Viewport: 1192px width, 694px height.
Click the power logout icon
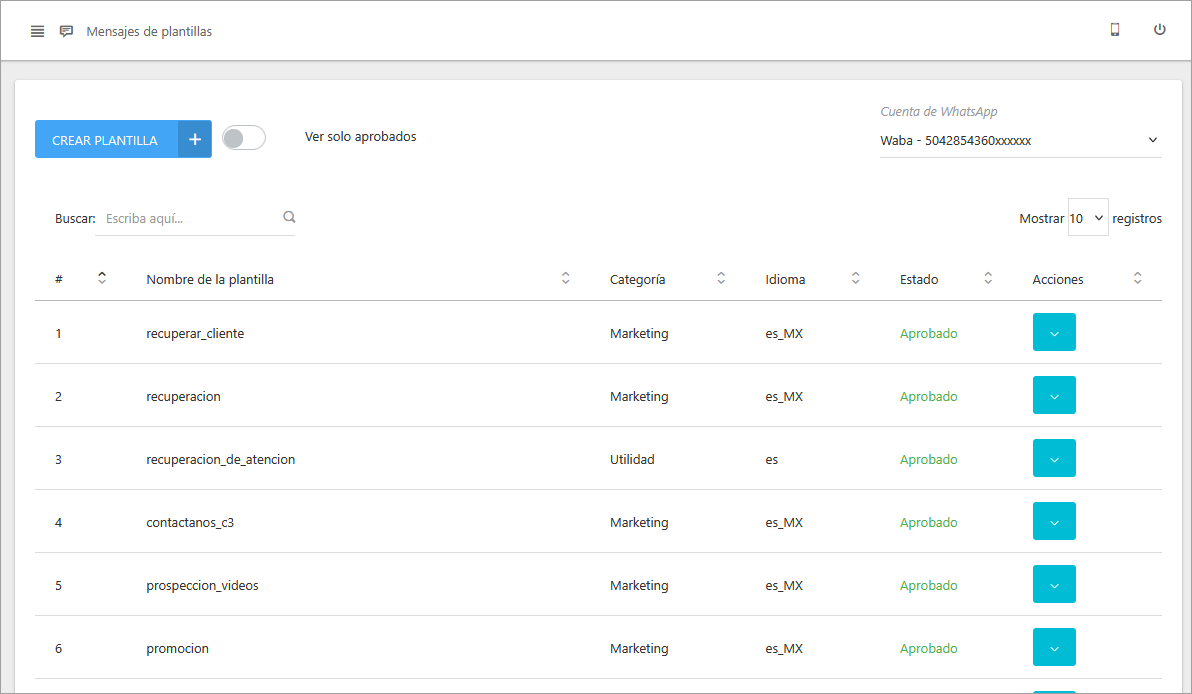point(1160,30)
